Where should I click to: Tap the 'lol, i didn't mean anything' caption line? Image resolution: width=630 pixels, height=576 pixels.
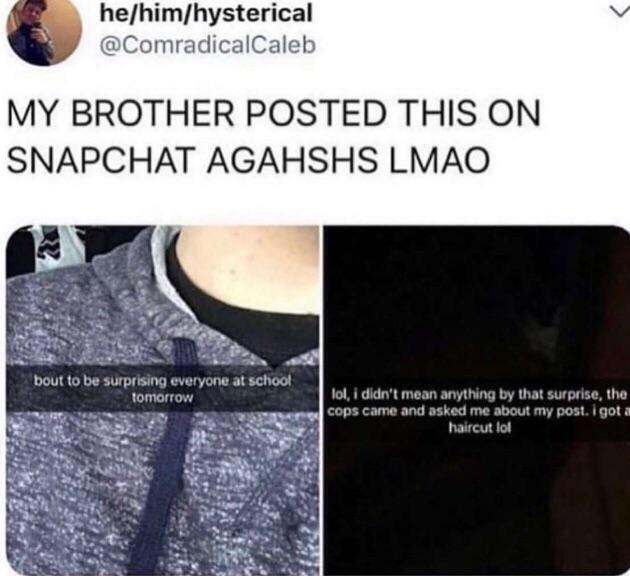coord(478,395)
